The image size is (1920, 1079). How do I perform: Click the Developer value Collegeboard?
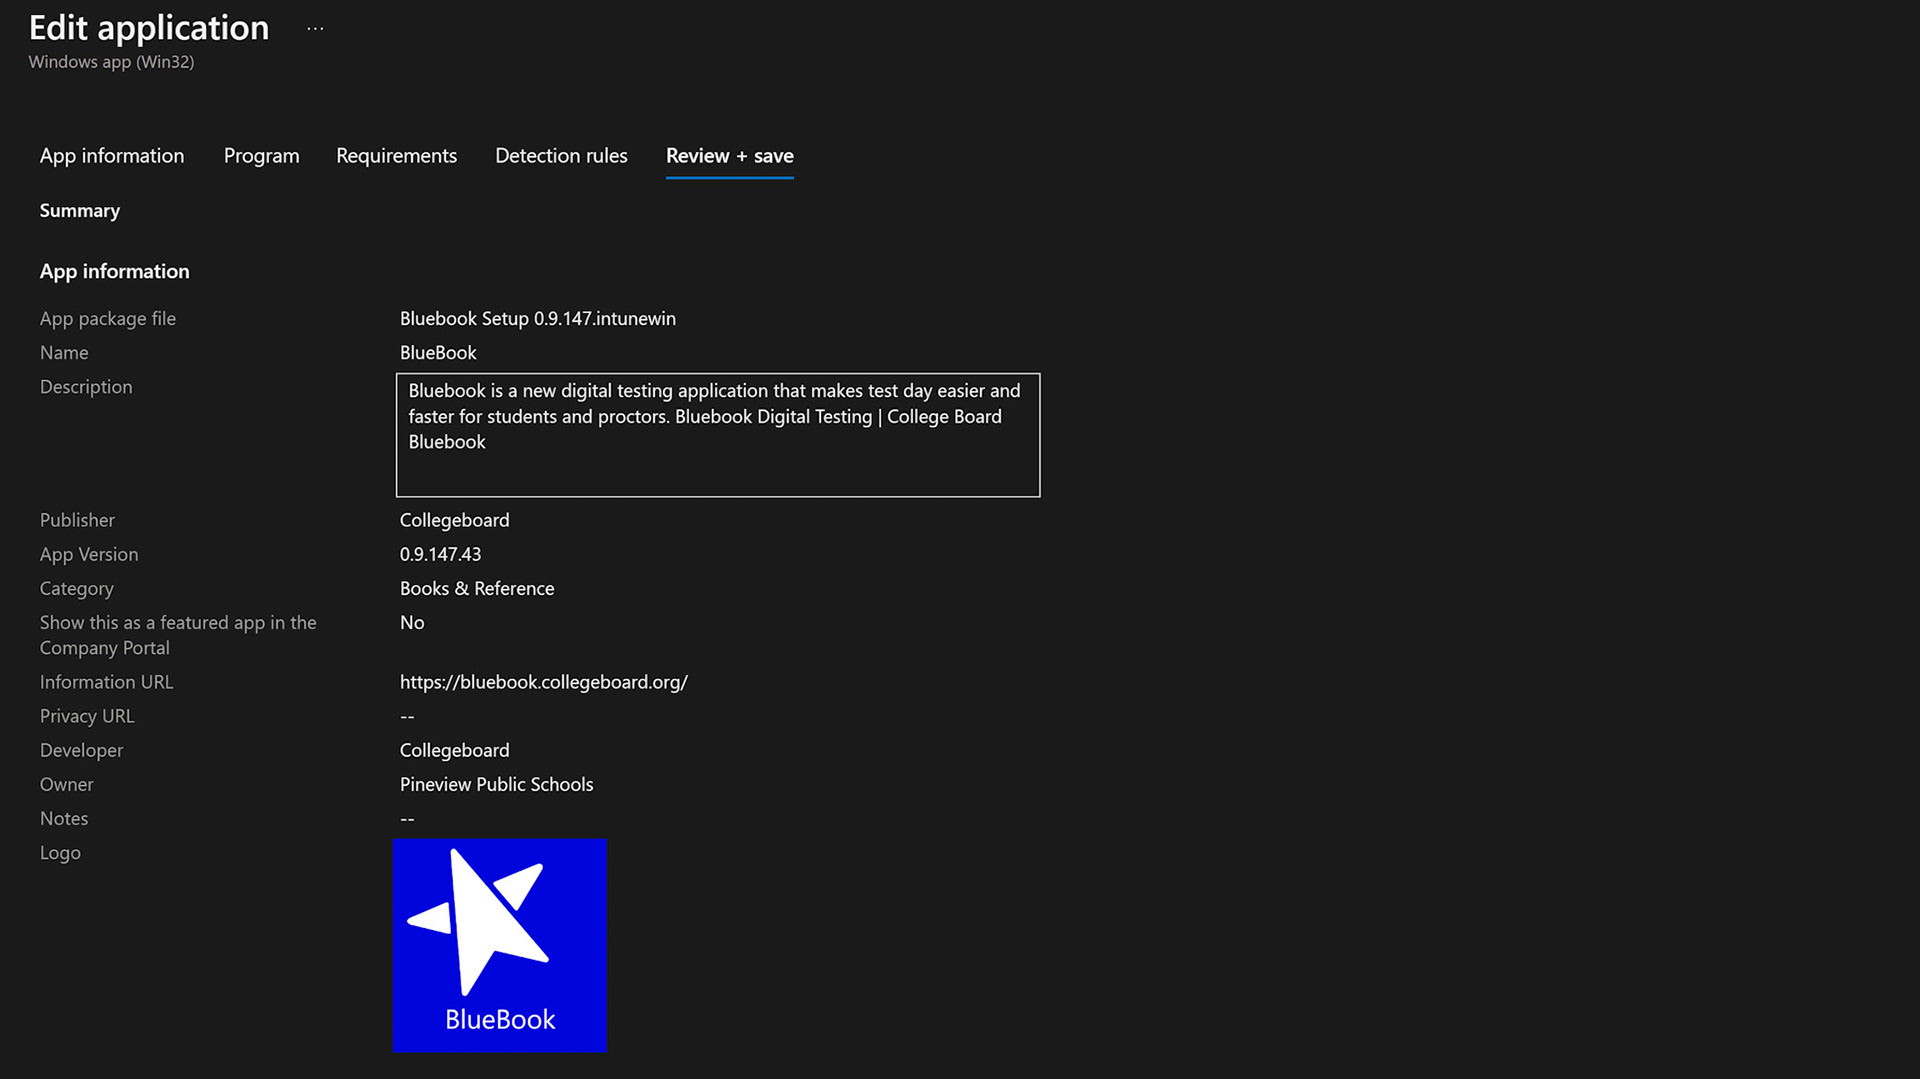(x=454, y=750)
